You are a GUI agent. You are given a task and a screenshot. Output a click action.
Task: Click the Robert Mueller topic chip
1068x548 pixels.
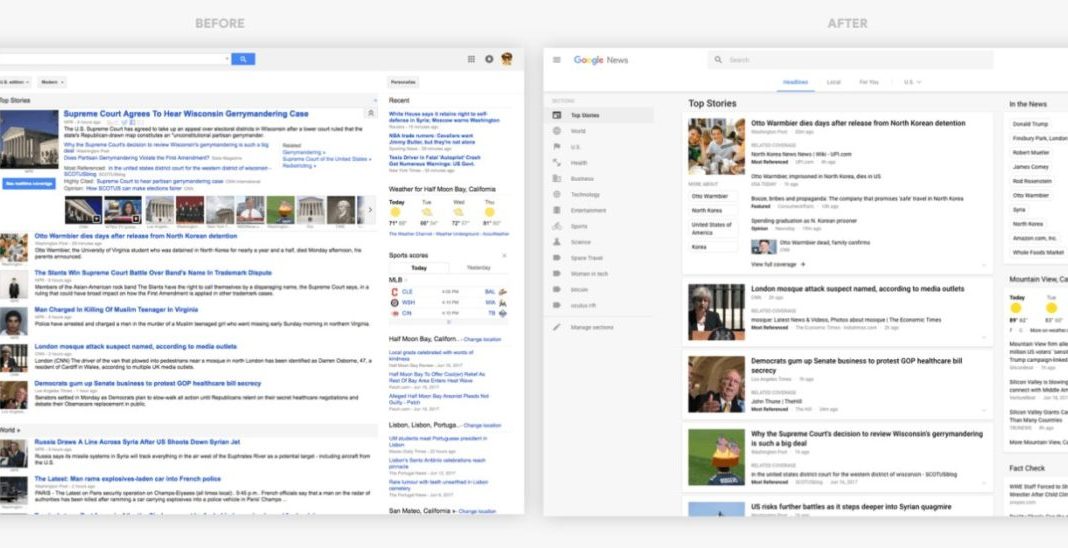(x=1031, y=152)
